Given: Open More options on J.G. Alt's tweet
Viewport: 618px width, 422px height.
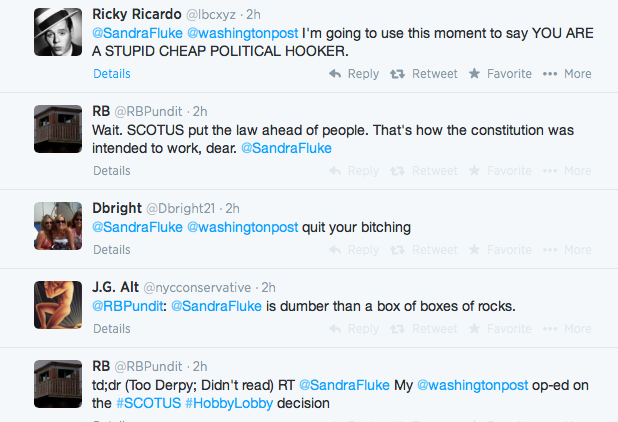Looking at the screenshot, I should pos(567,329).
